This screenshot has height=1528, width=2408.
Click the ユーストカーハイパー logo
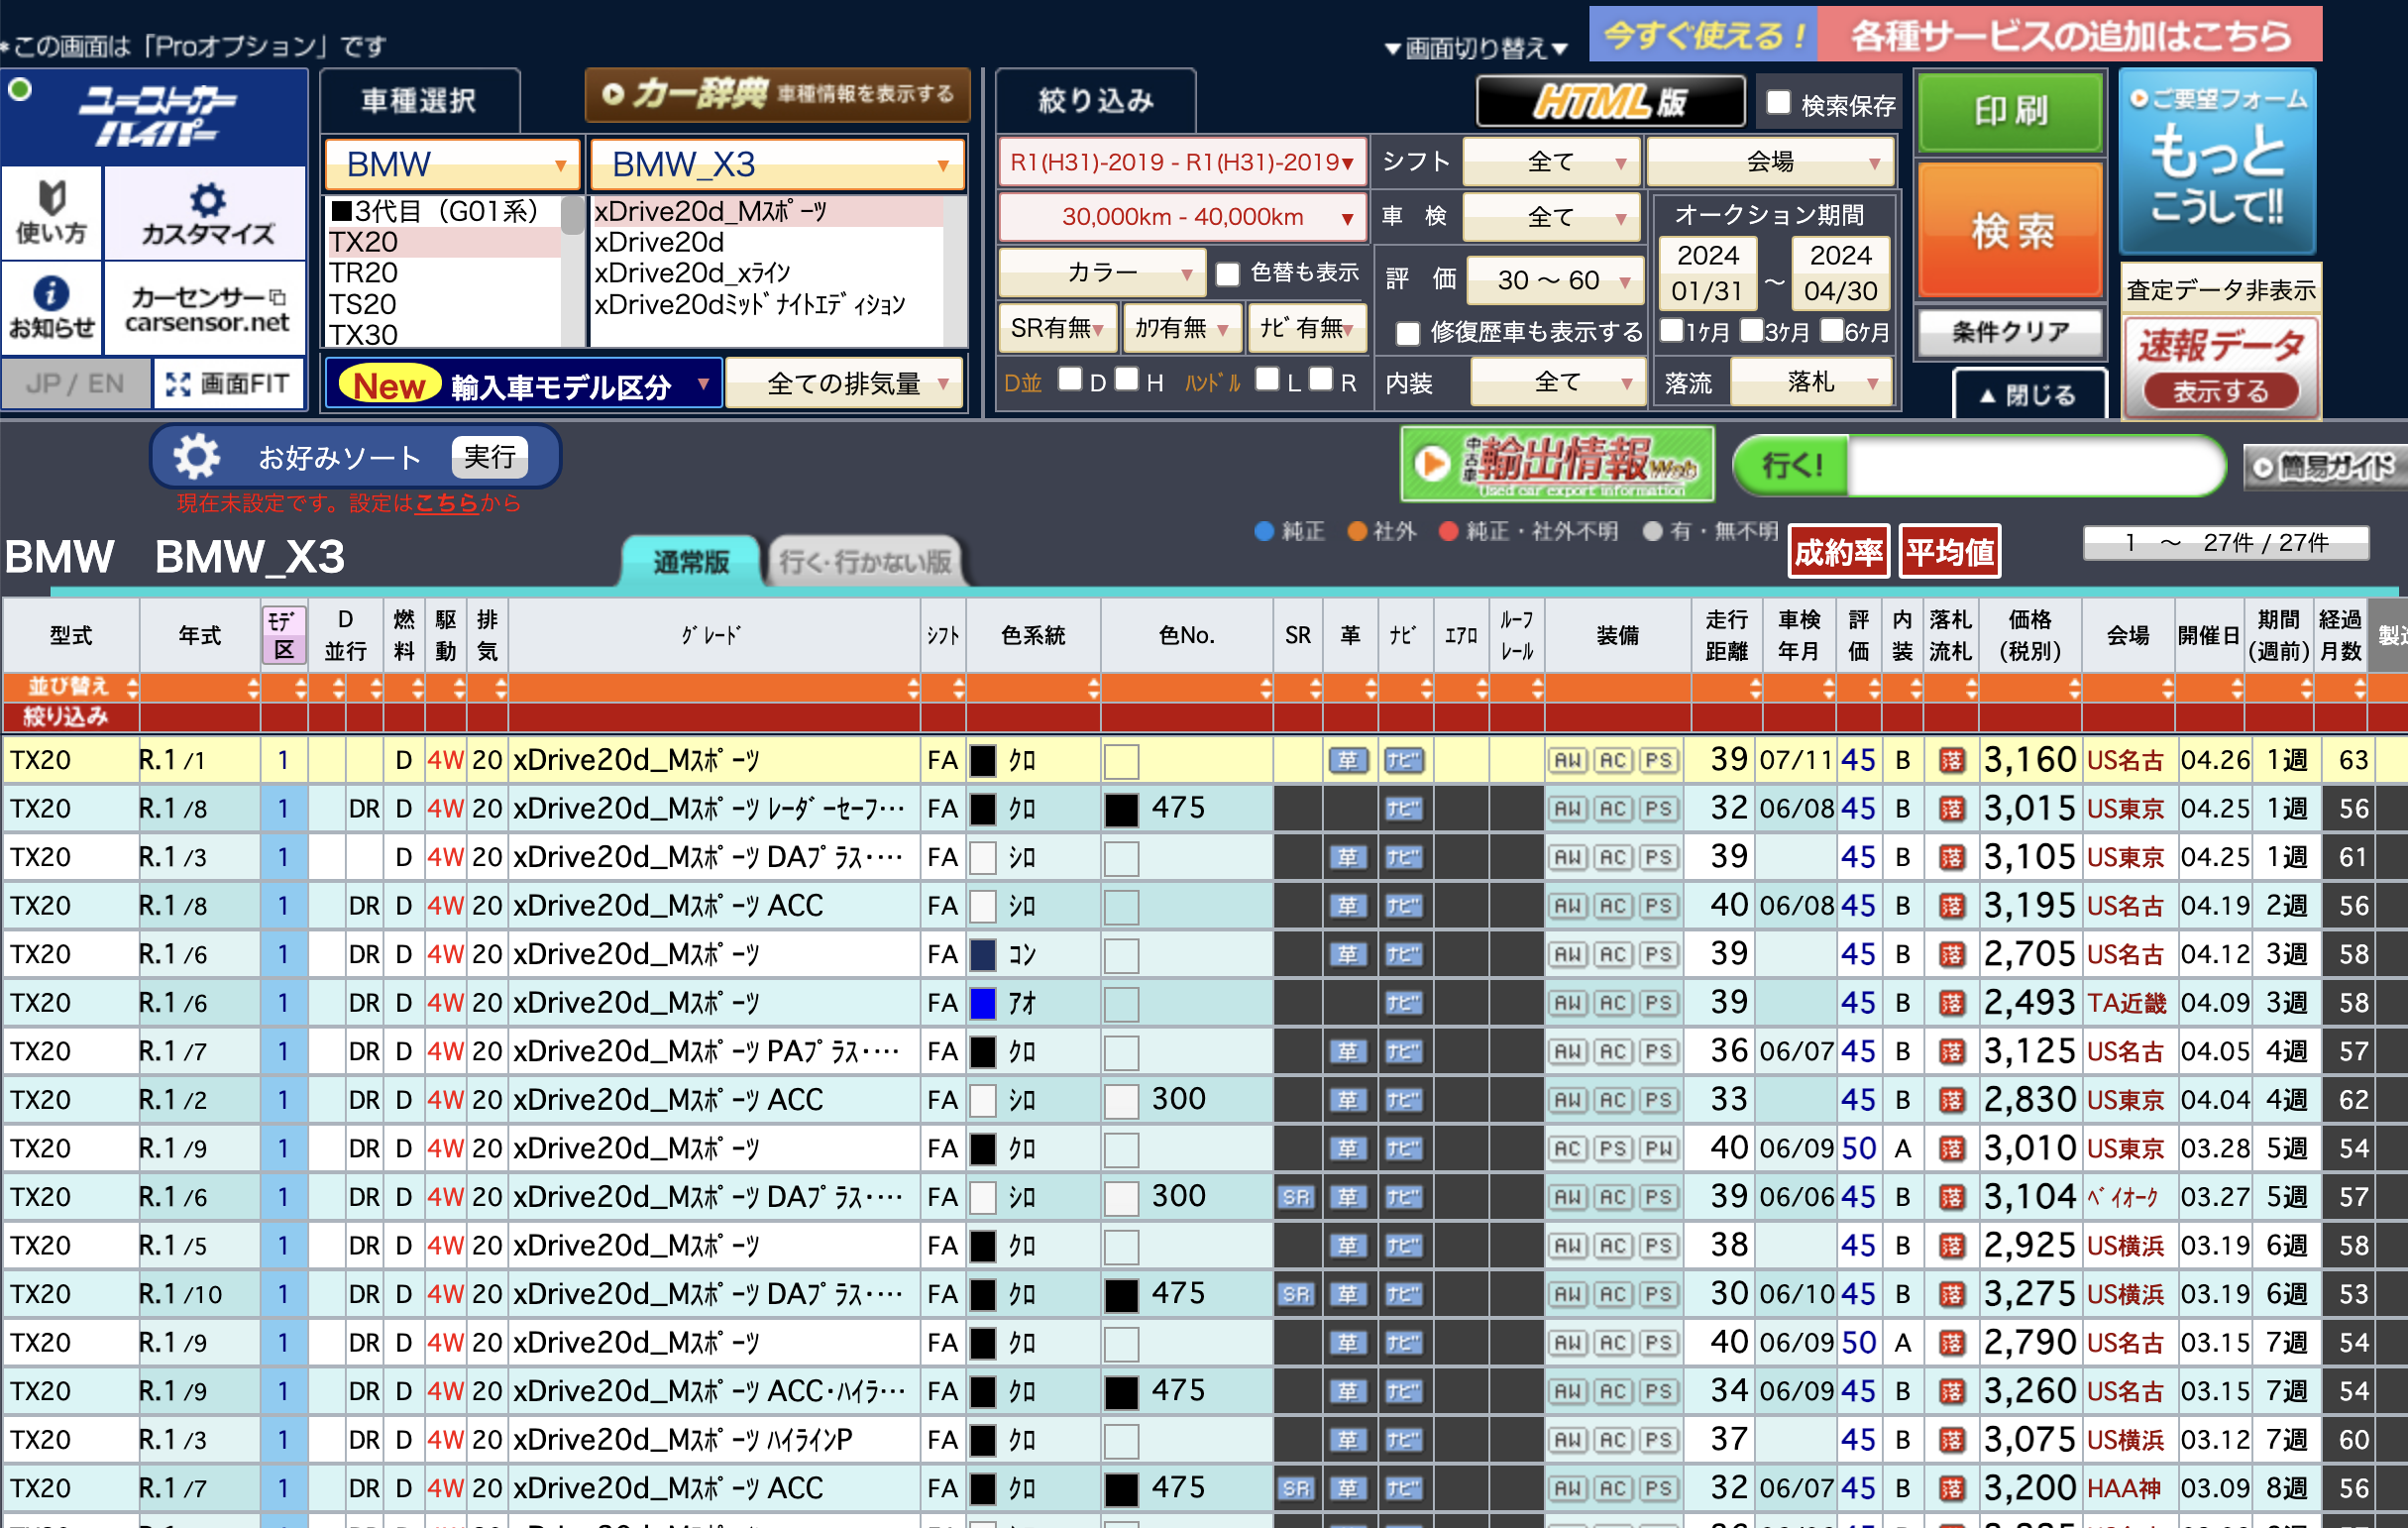[x=156, y=116]
